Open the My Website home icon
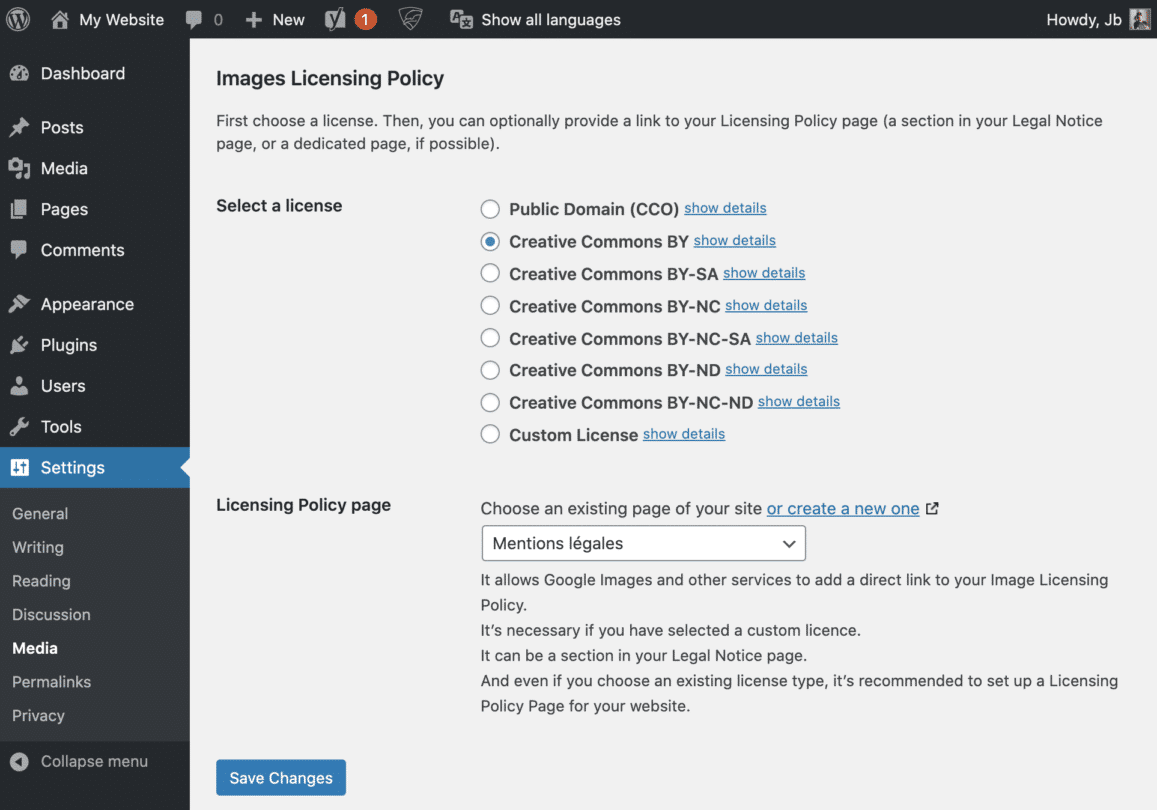The image size is (1157, 810). [x=60, y=19]
